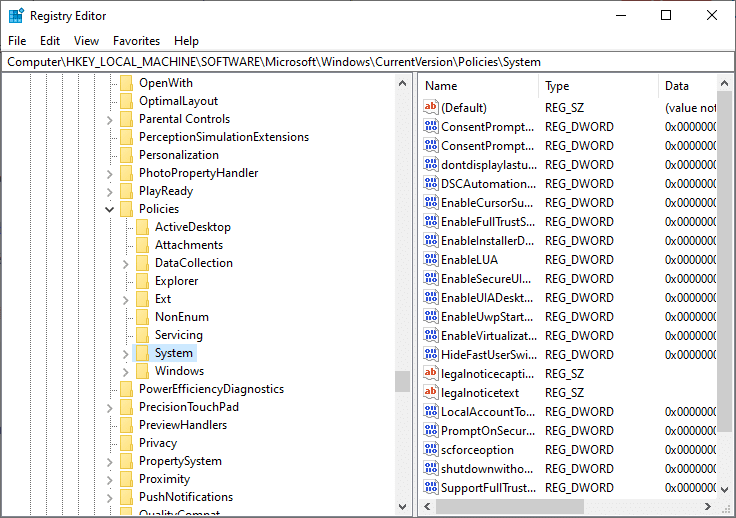The width and height of the screenshot is (736, 518).
Task: Click the tree pane scroll down arrow
Action: 402,507
